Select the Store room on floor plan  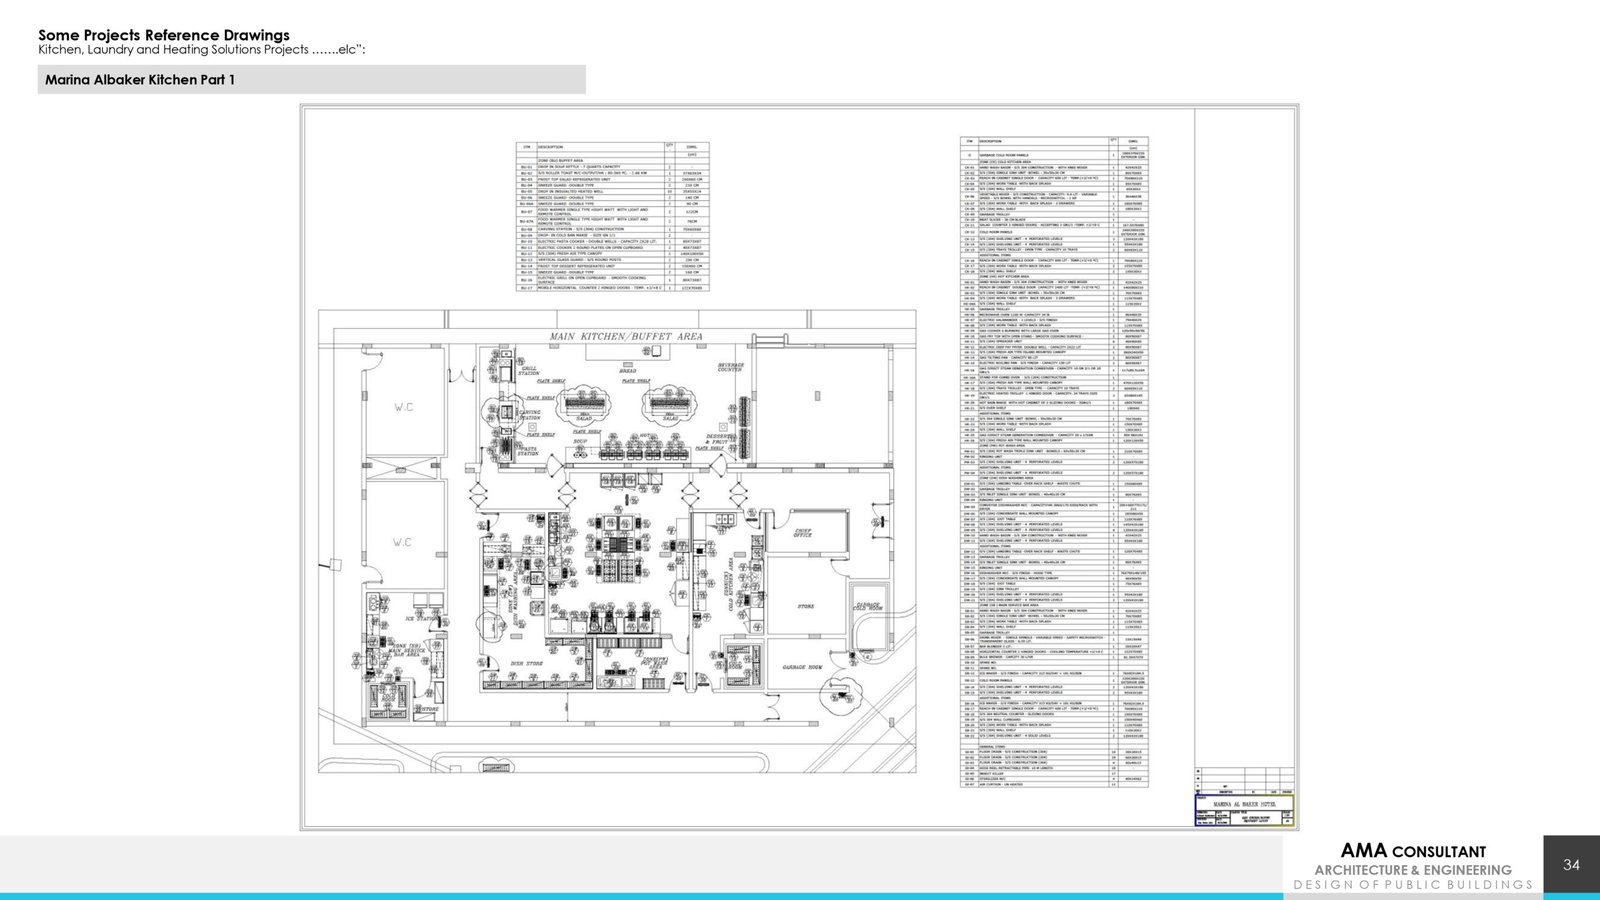click(x=805, y=606)
